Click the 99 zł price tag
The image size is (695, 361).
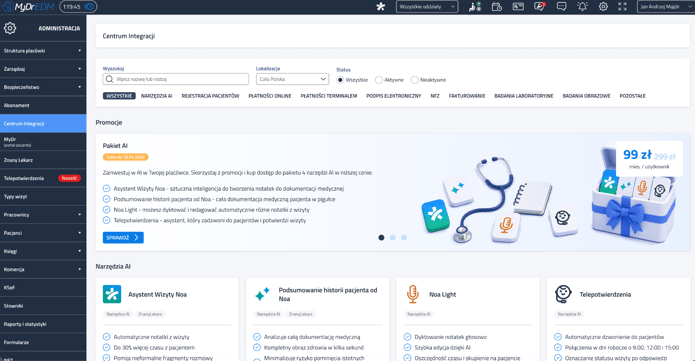(649, 159)
